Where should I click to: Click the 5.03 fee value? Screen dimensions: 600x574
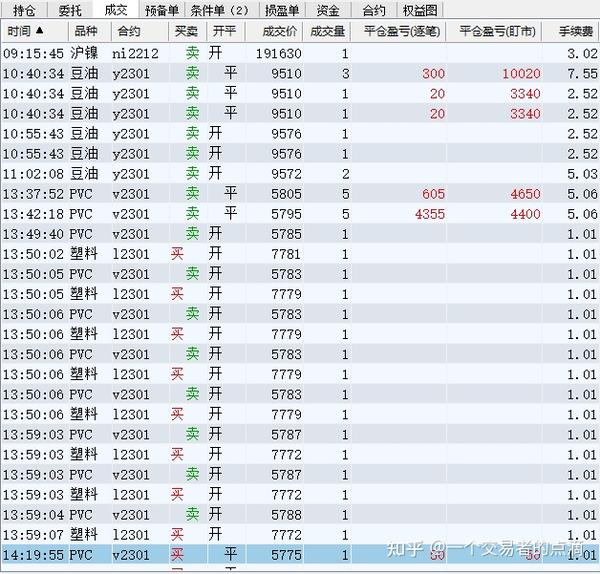point(582,174)
